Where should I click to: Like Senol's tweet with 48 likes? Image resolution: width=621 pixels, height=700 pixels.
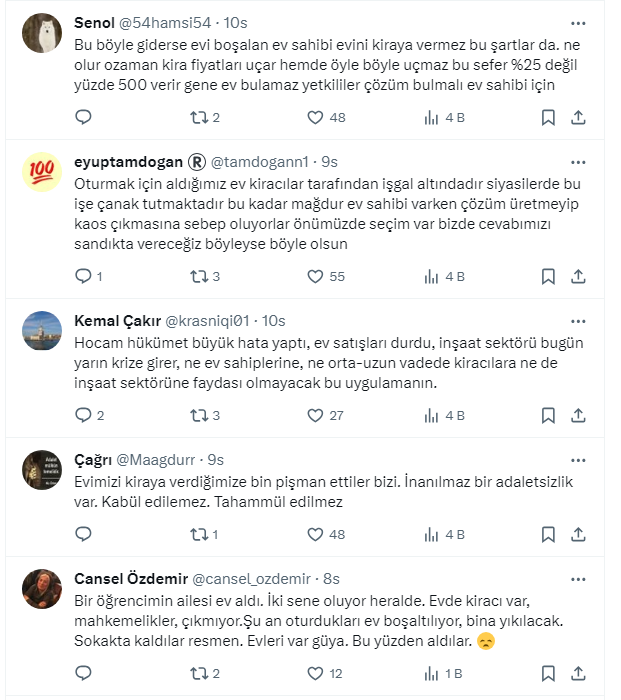pyautogui.click(x=315, y=117)
